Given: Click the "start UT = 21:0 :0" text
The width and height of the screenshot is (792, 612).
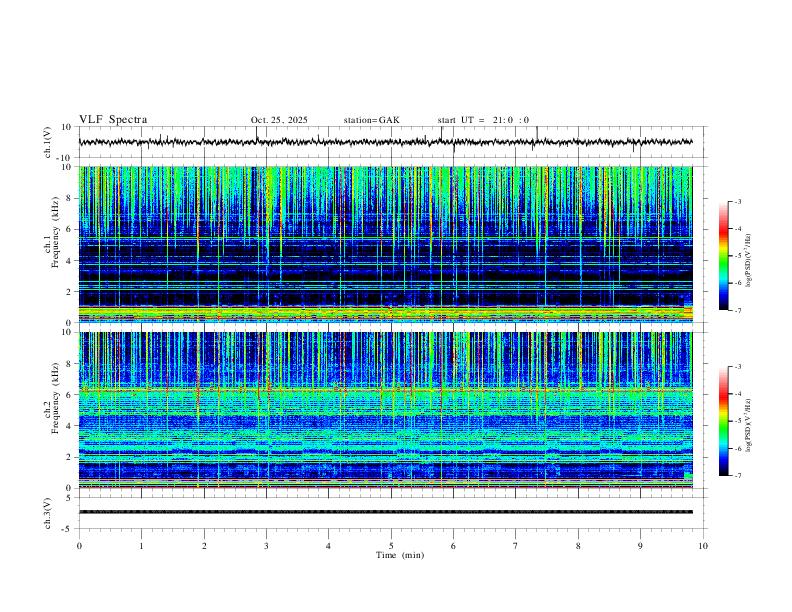Looking at the screenshot, I should [x=483, y=120].
